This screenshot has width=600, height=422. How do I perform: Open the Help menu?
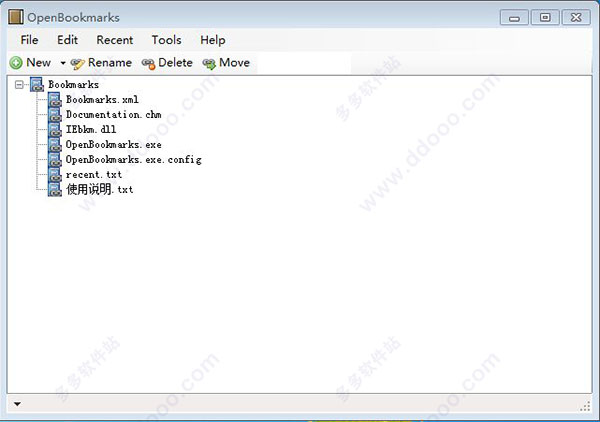213,40
